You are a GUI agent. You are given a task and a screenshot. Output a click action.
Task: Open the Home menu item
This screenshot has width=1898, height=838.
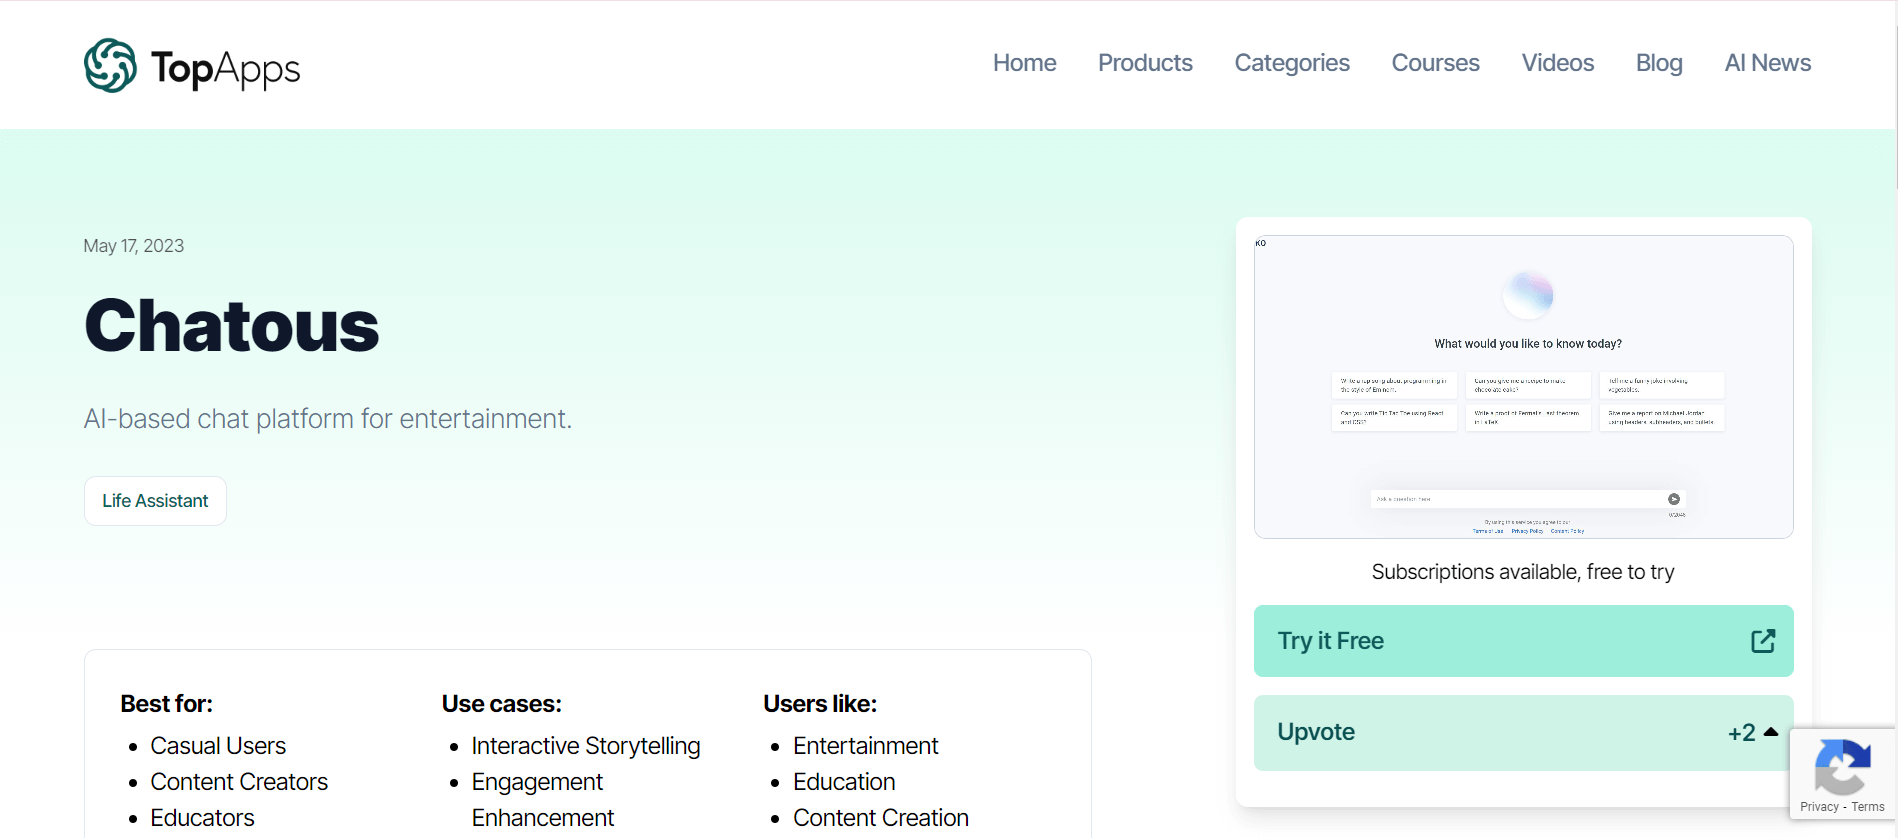point(1024,63)
